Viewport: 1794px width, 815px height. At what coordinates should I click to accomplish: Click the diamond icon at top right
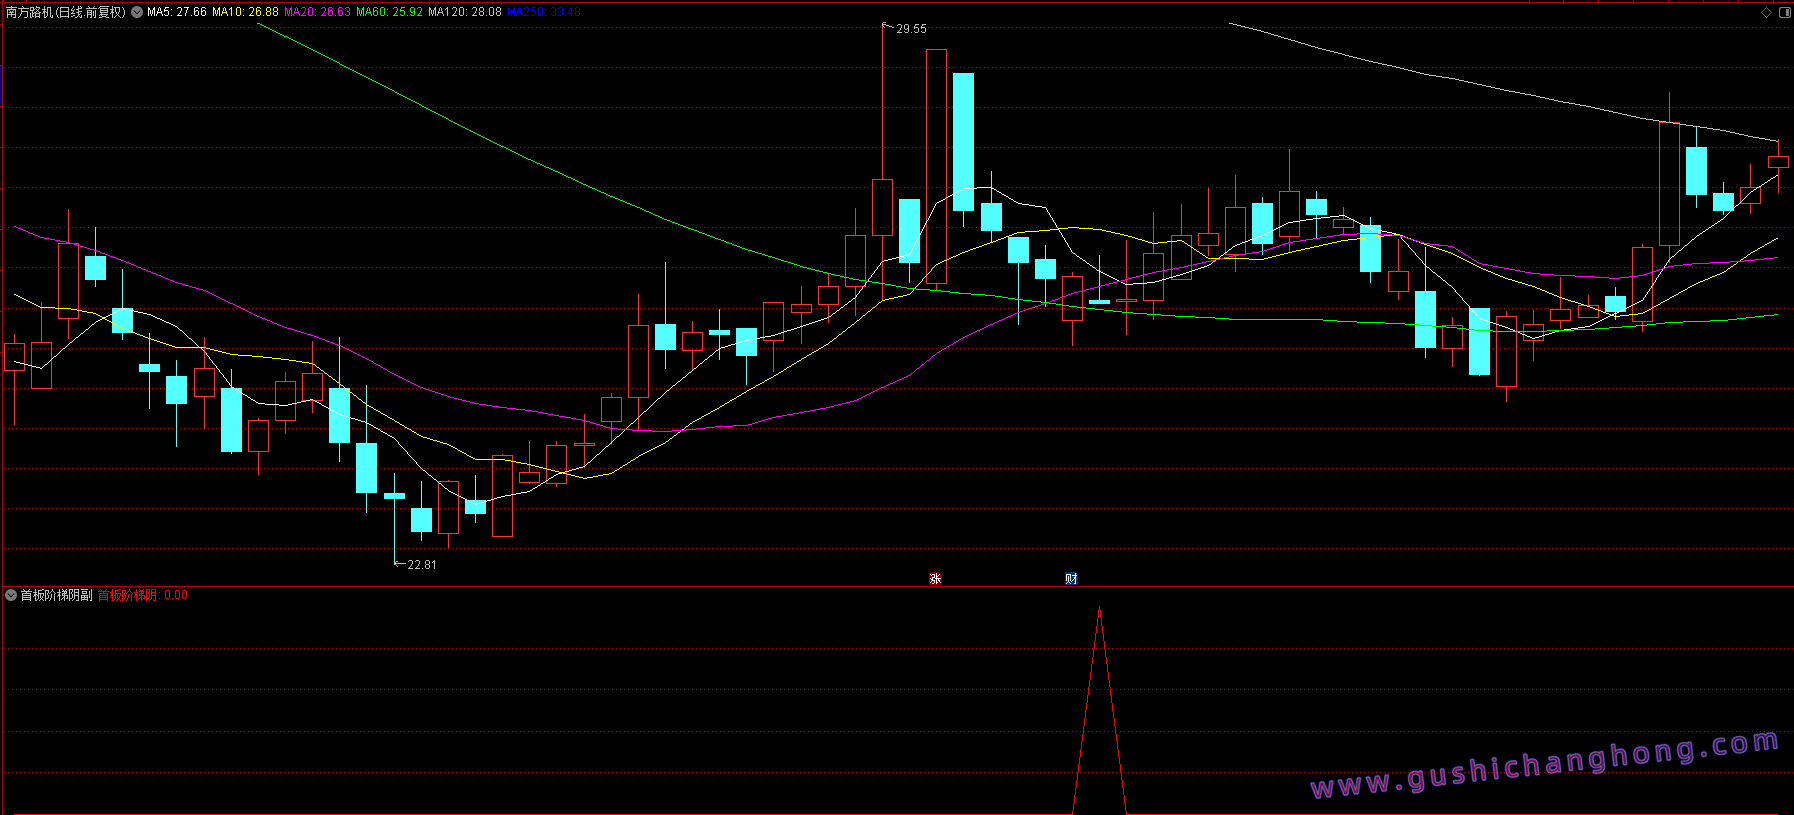tap(1766, 12)
